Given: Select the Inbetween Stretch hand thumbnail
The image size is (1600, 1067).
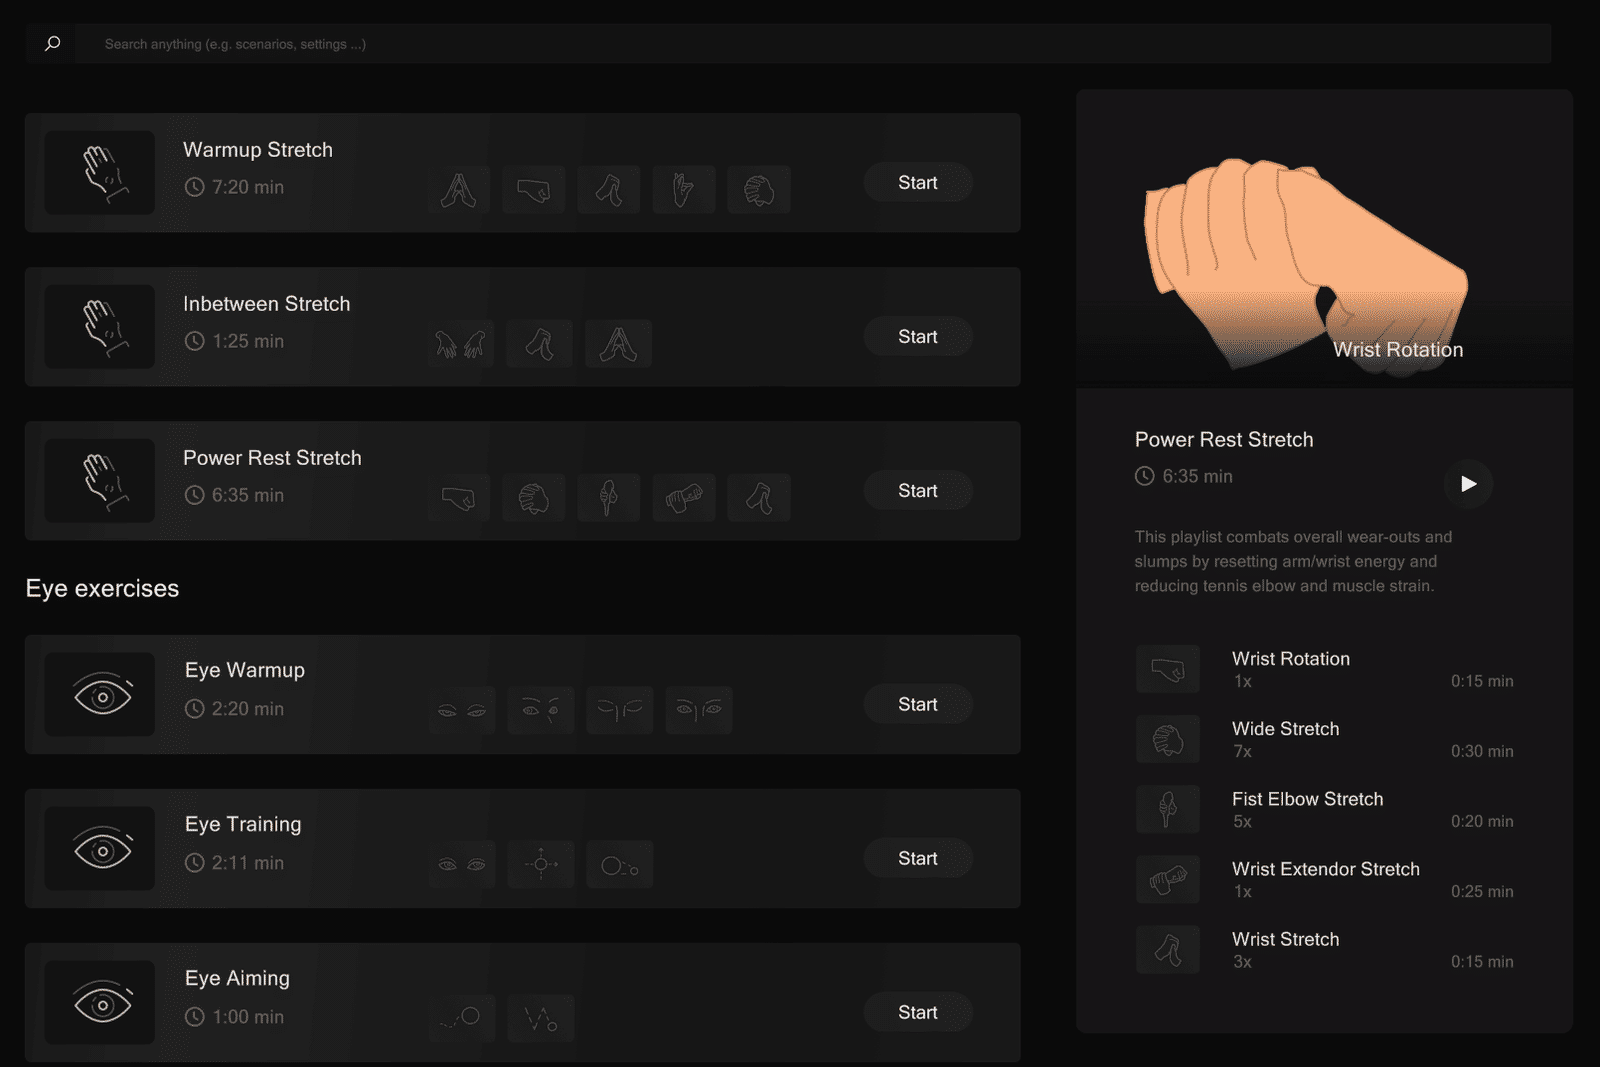Looking at the screenshot, I should click(x=100, y=327).
